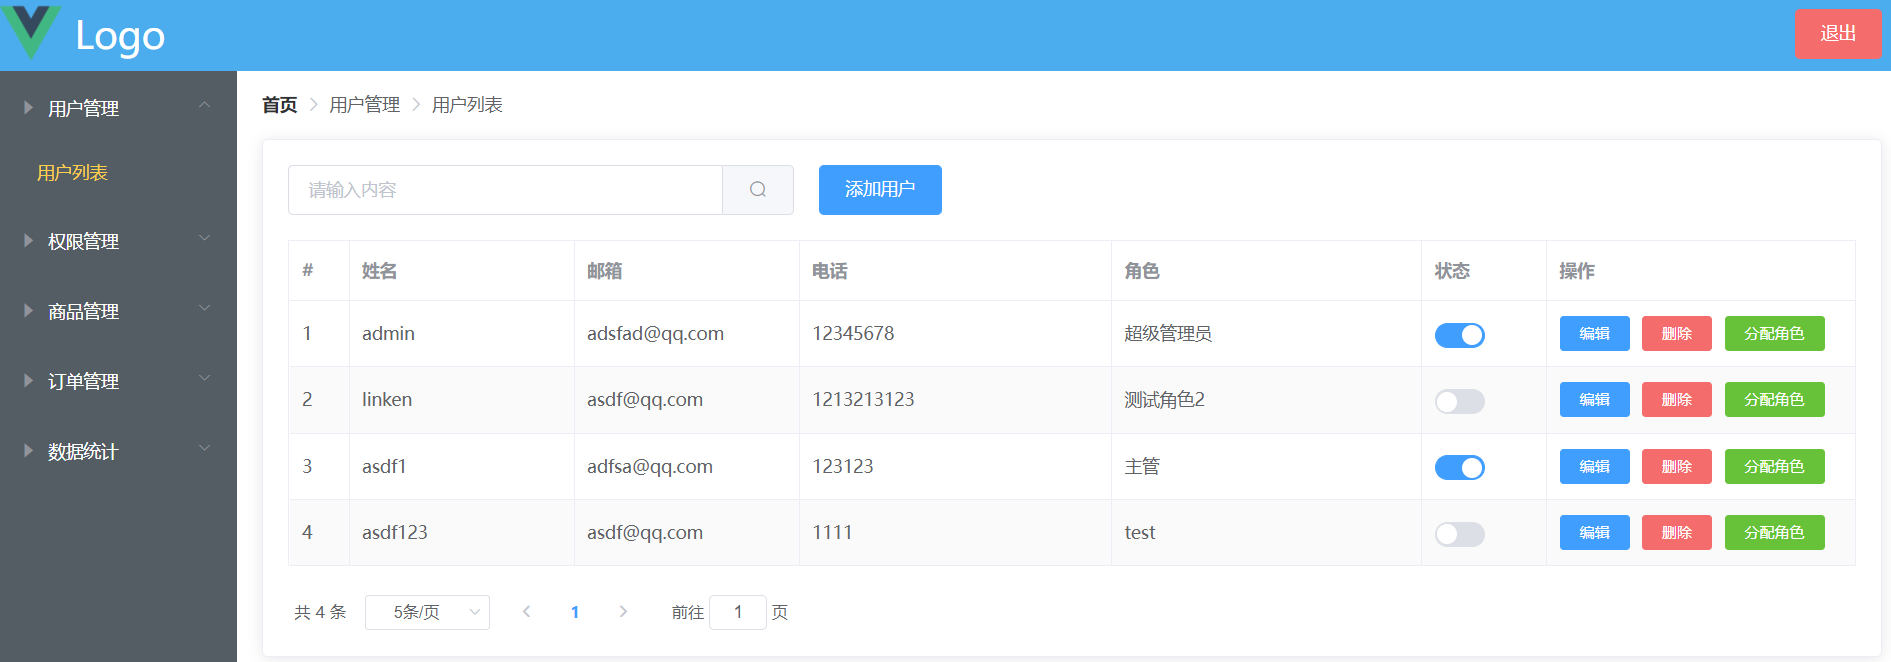Disable the status switch for asdf1
This screenshot has width=1891, height=662.
(1460, 467)
